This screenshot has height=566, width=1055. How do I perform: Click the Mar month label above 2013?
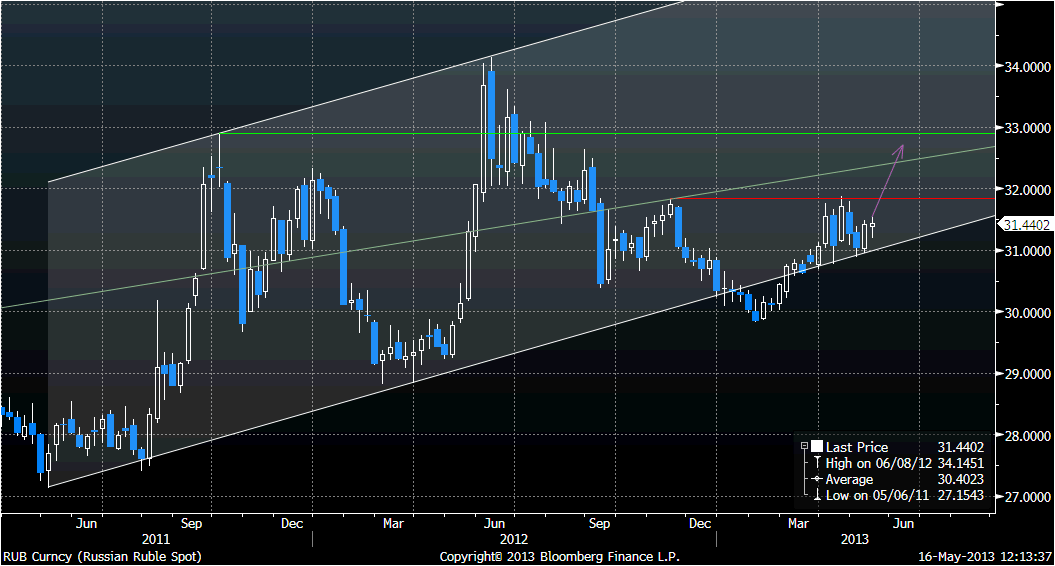click(x=798, y=523)
